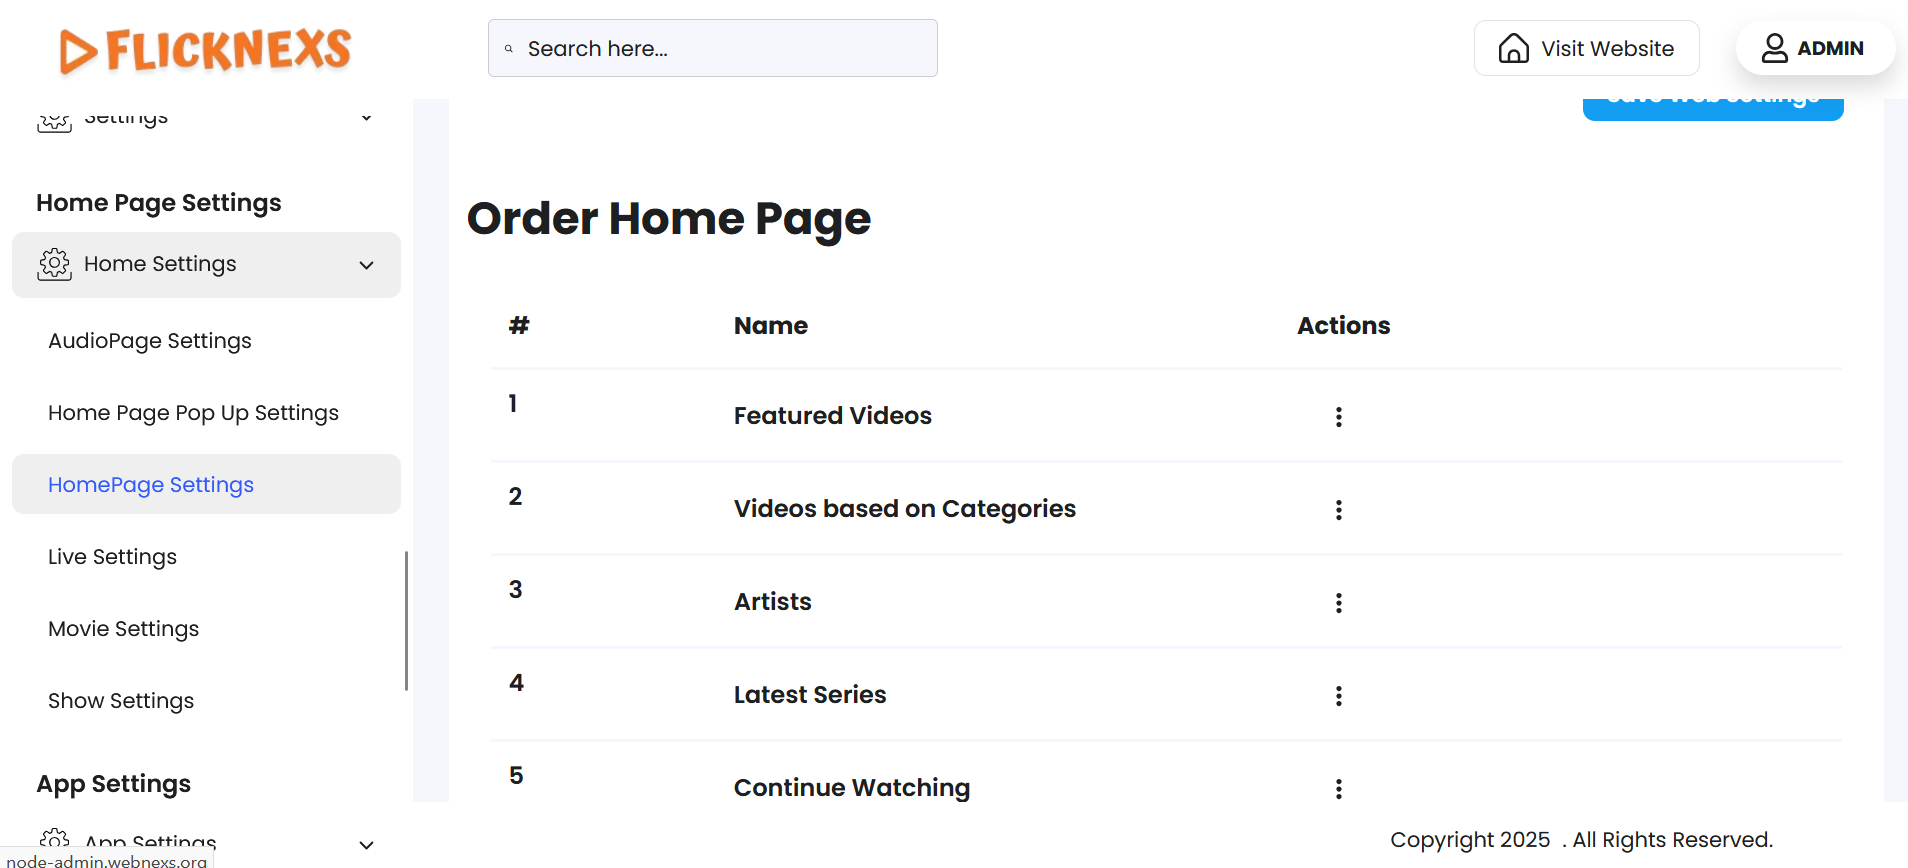The width and height of the screenshot is (1908, 868).
Task: Click the Visit Website button
Action: tap(1586, 49)
